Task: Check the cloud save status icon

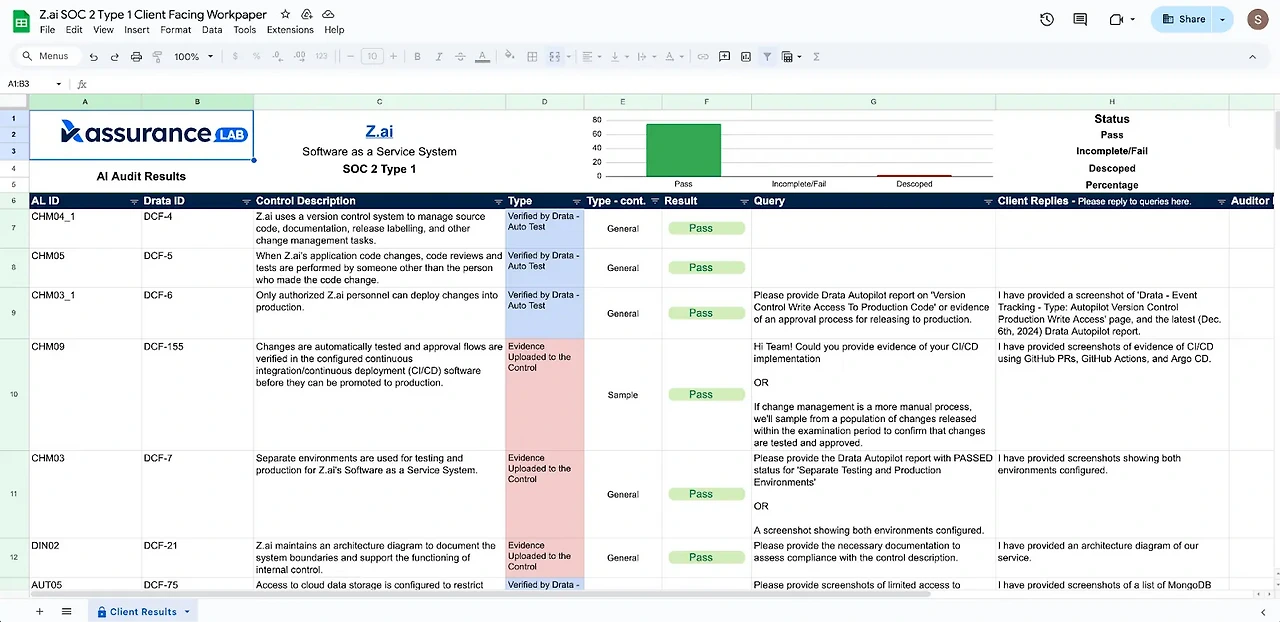Action: coord(328,15)
